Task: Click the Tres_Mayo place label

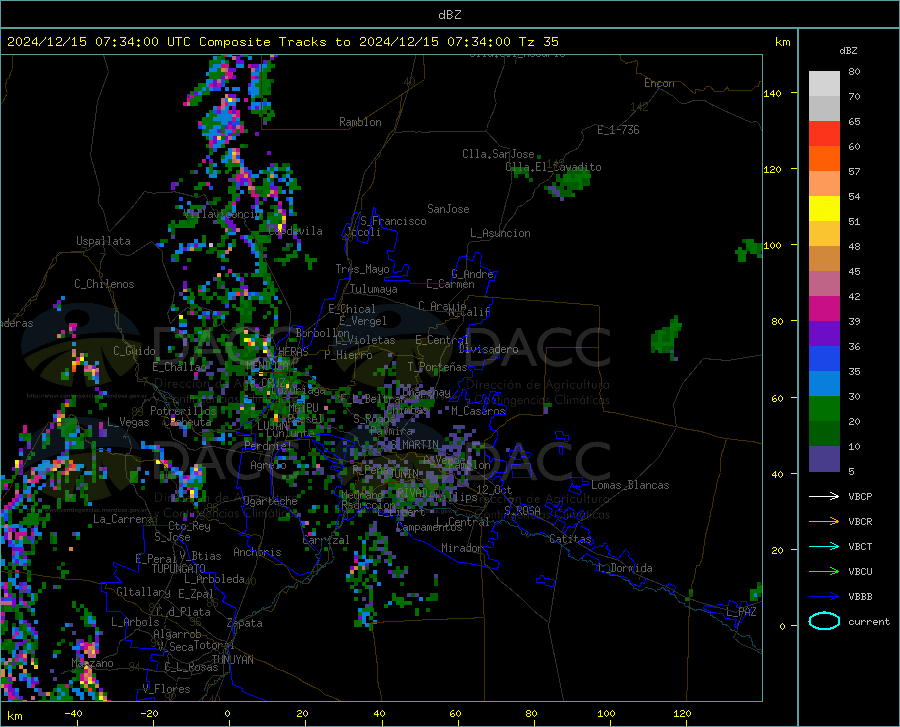Action: pyautogui.click(x=362, y=269)
